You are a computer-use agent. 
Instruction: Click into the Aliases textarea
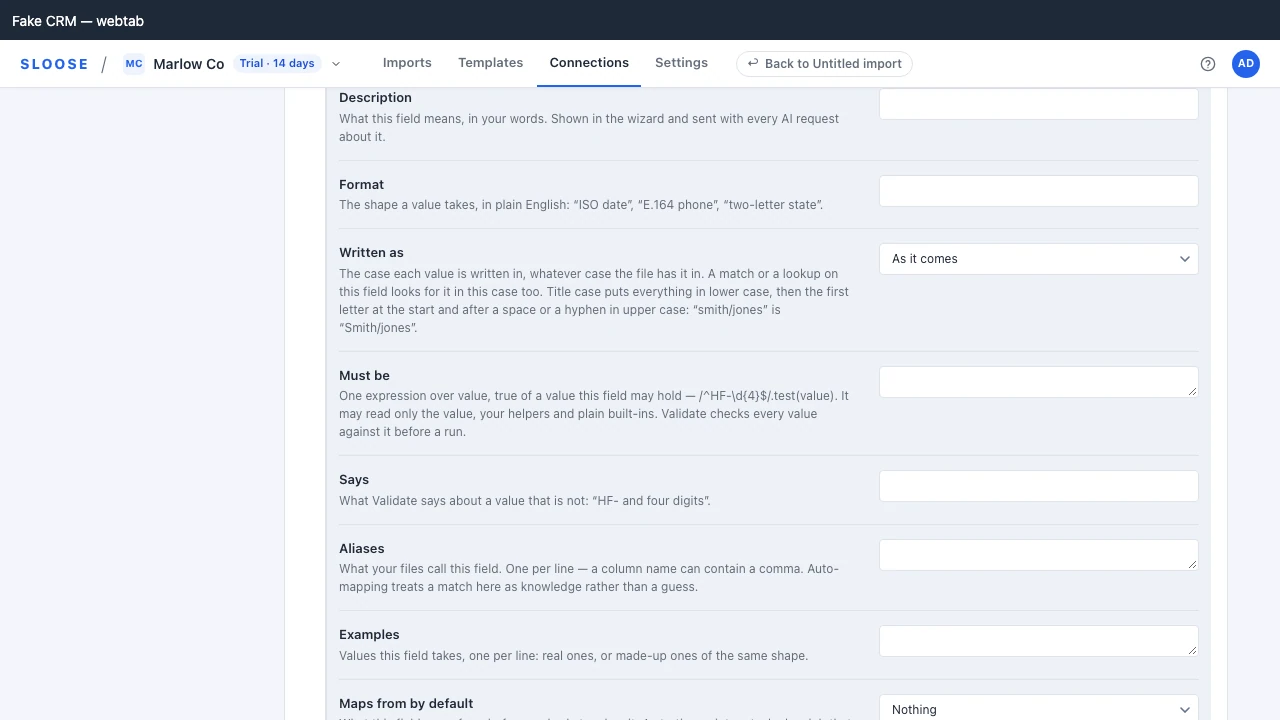click(1039, 555)
